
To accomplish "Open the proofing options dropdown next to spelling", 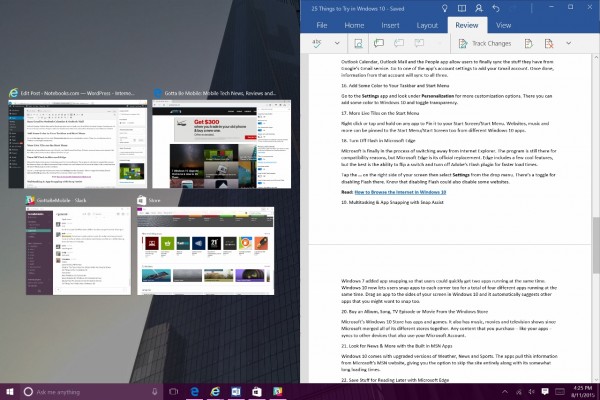I will [x=337, y=43].
